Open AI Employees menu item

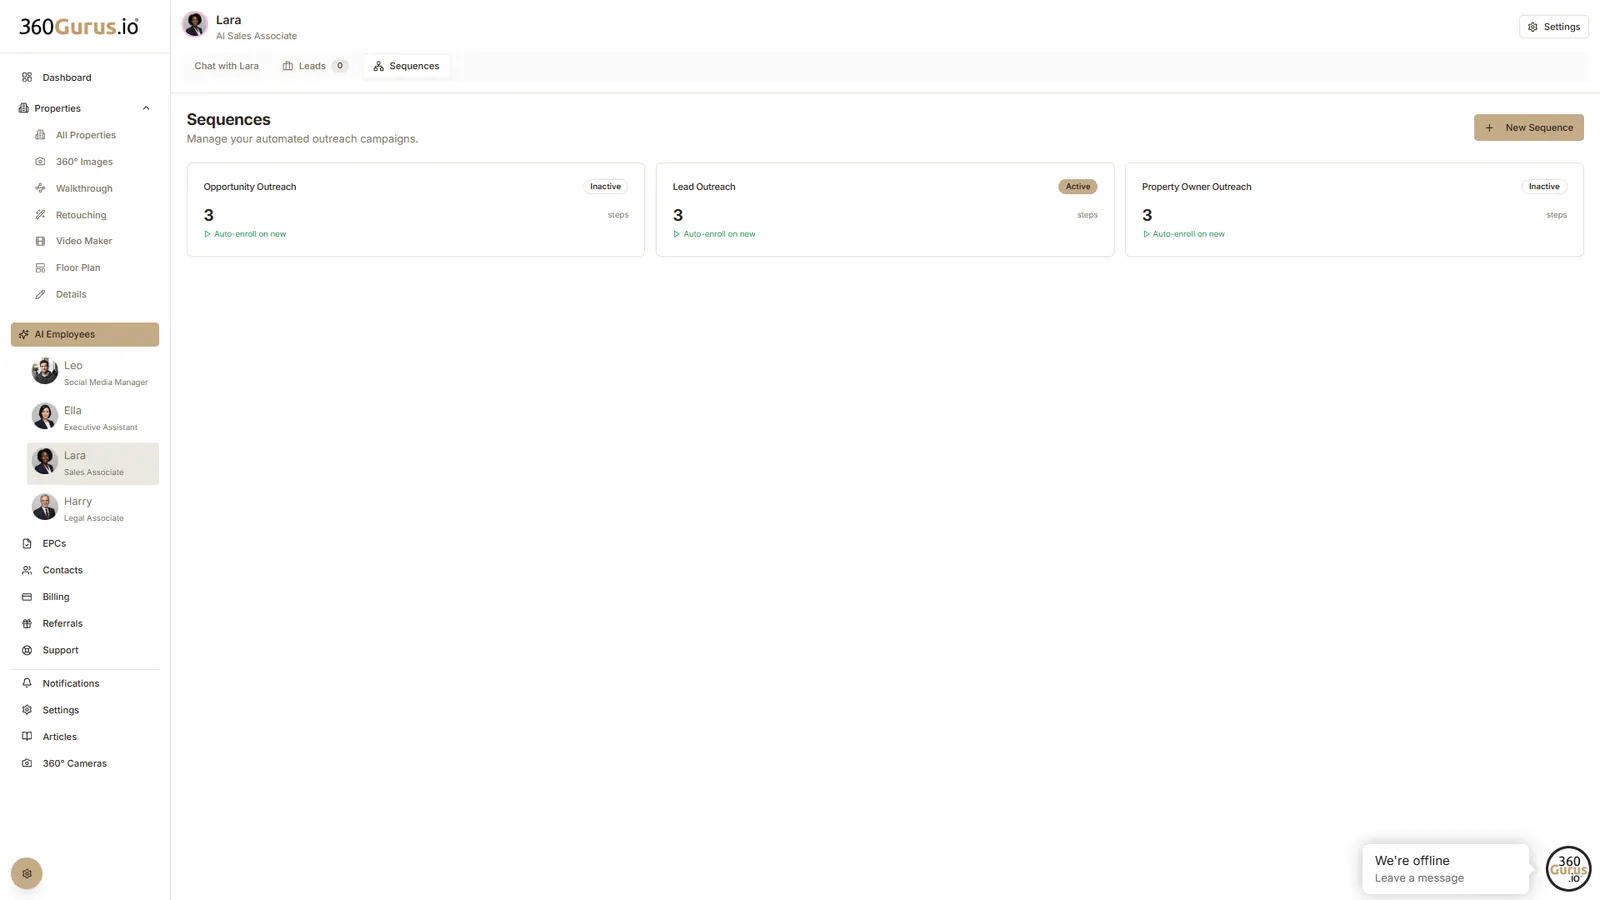tap(85, 334)
